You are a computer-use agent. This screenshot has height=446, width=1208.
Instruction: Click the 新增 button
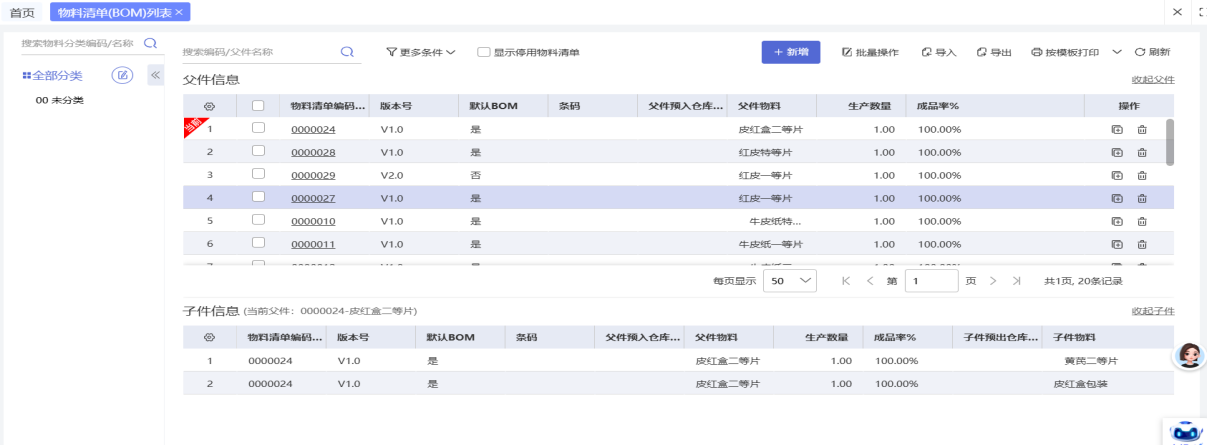pos(791,52)
